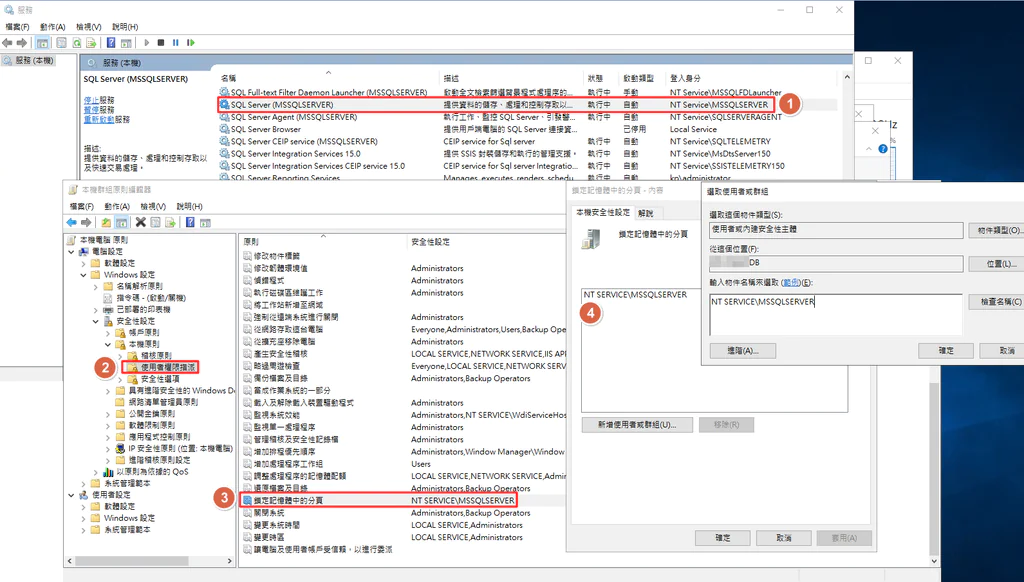Click 進階(A)... button
This screenshot has width=1024, height=582.
[x=743, y=351]
